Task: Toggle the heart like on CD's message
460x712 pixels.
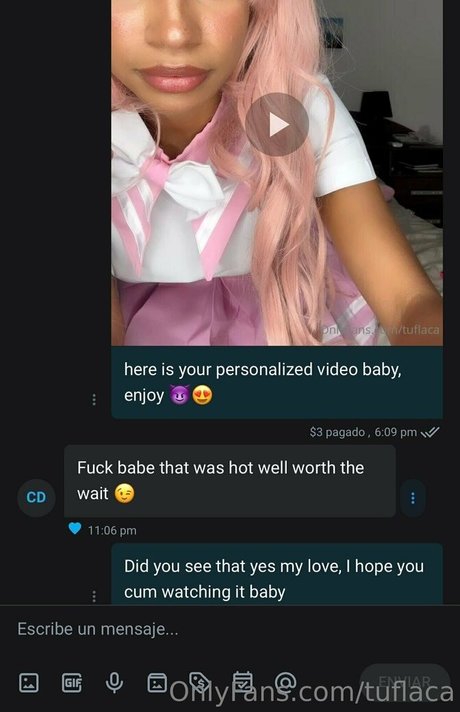Action: [x=75, y=529]
